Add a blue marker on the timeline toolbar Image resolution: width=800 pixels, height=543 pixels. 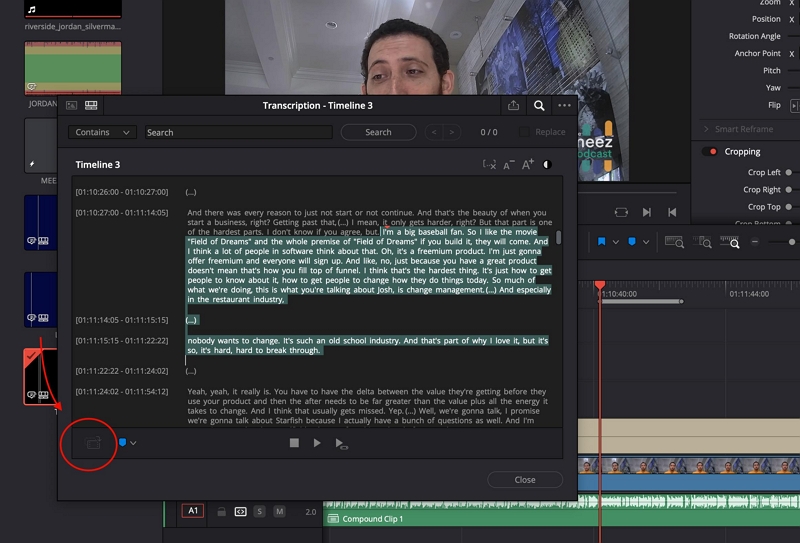(x=632, y=241)
